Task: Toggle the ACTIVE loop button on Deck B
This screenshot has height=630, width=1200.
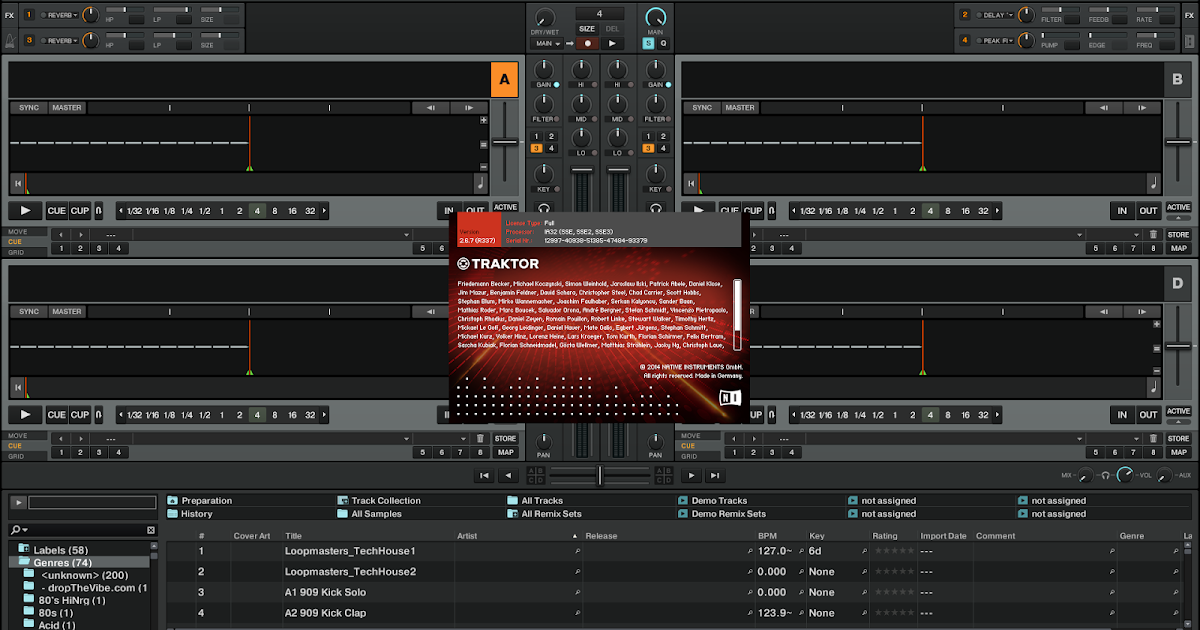Action: (1178, 208)
